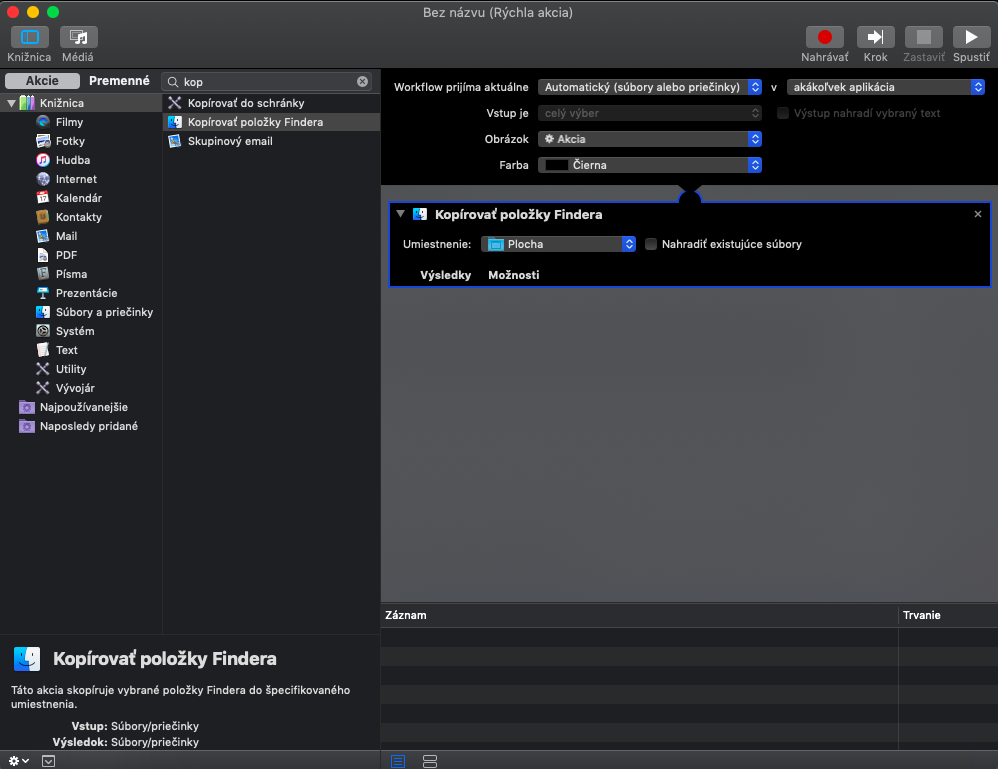
Task: Select the Kontakty category icon
Action: (43, 217)
